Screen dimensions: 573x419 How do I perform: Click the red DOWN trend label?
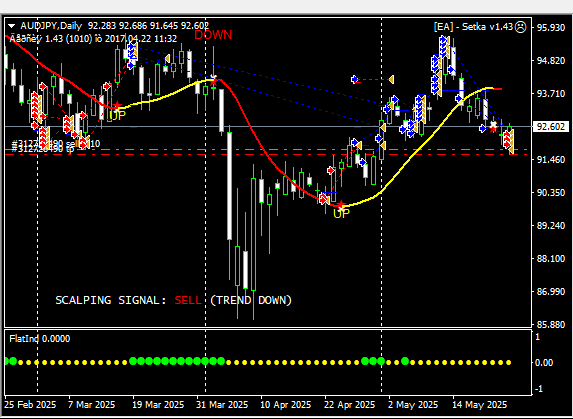click(x=213, y=35)
